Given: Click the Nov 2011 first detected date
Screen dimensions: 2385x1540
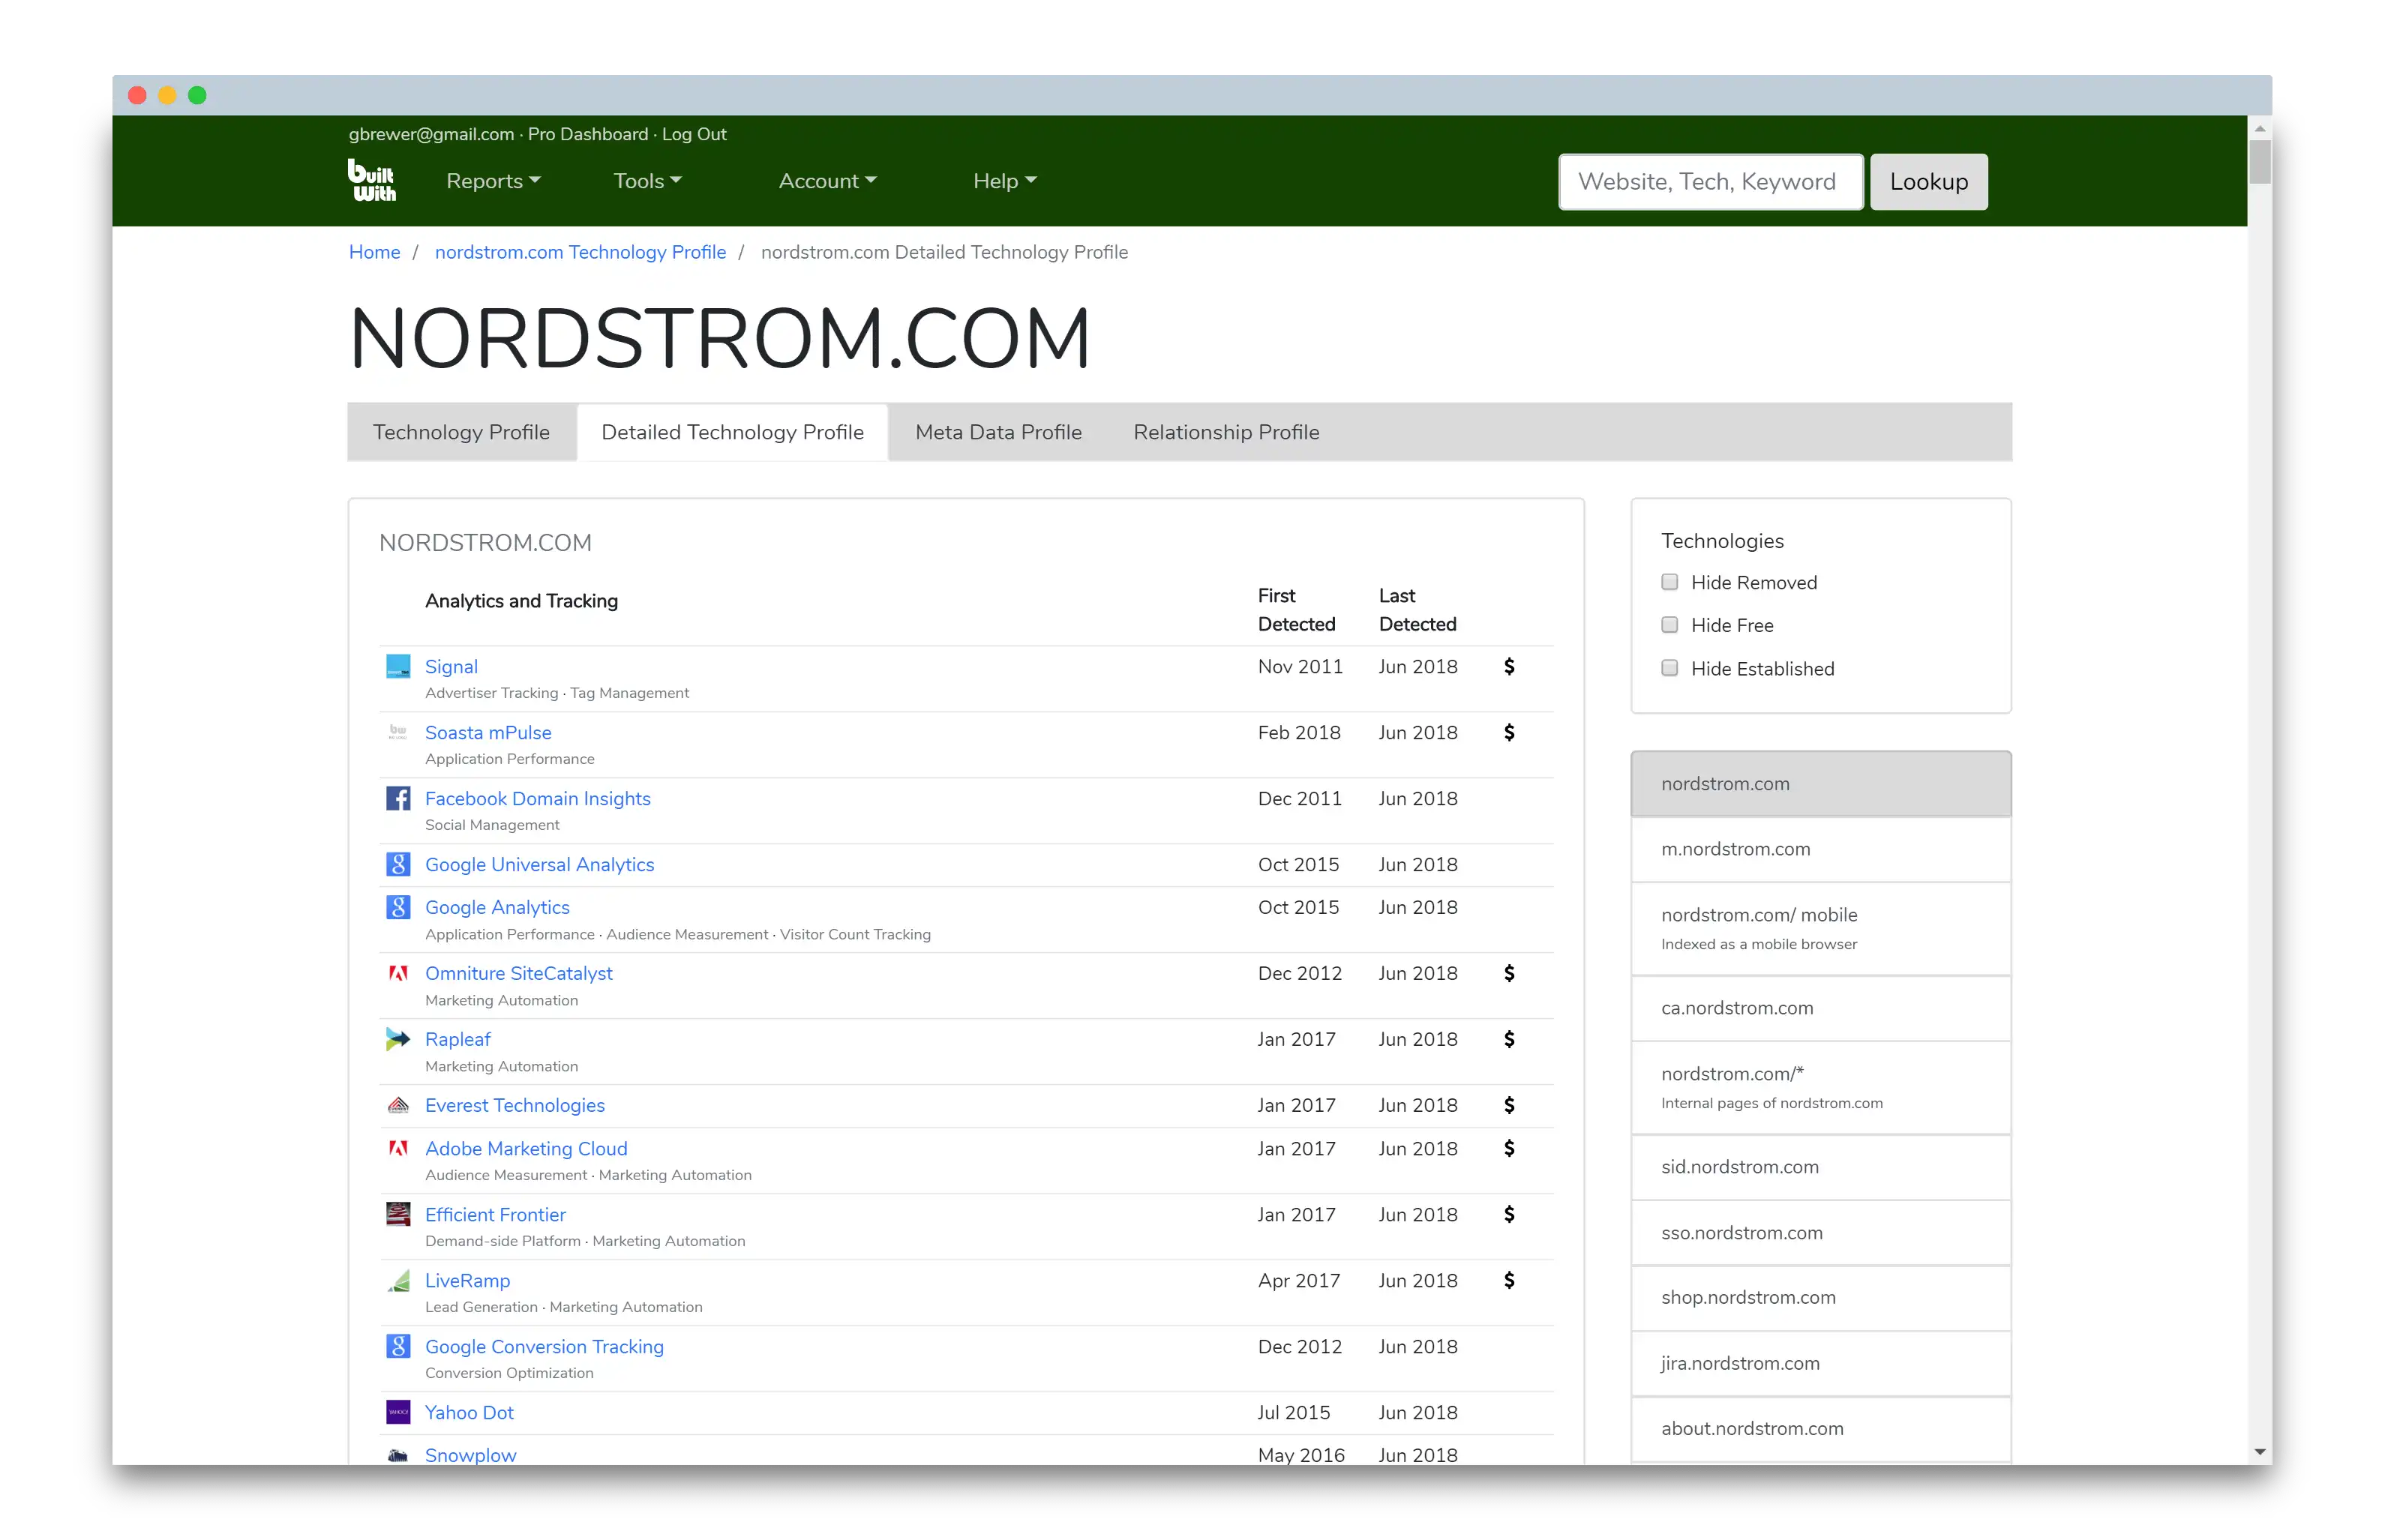Looking at the screenshot, I should [1300, 666].
